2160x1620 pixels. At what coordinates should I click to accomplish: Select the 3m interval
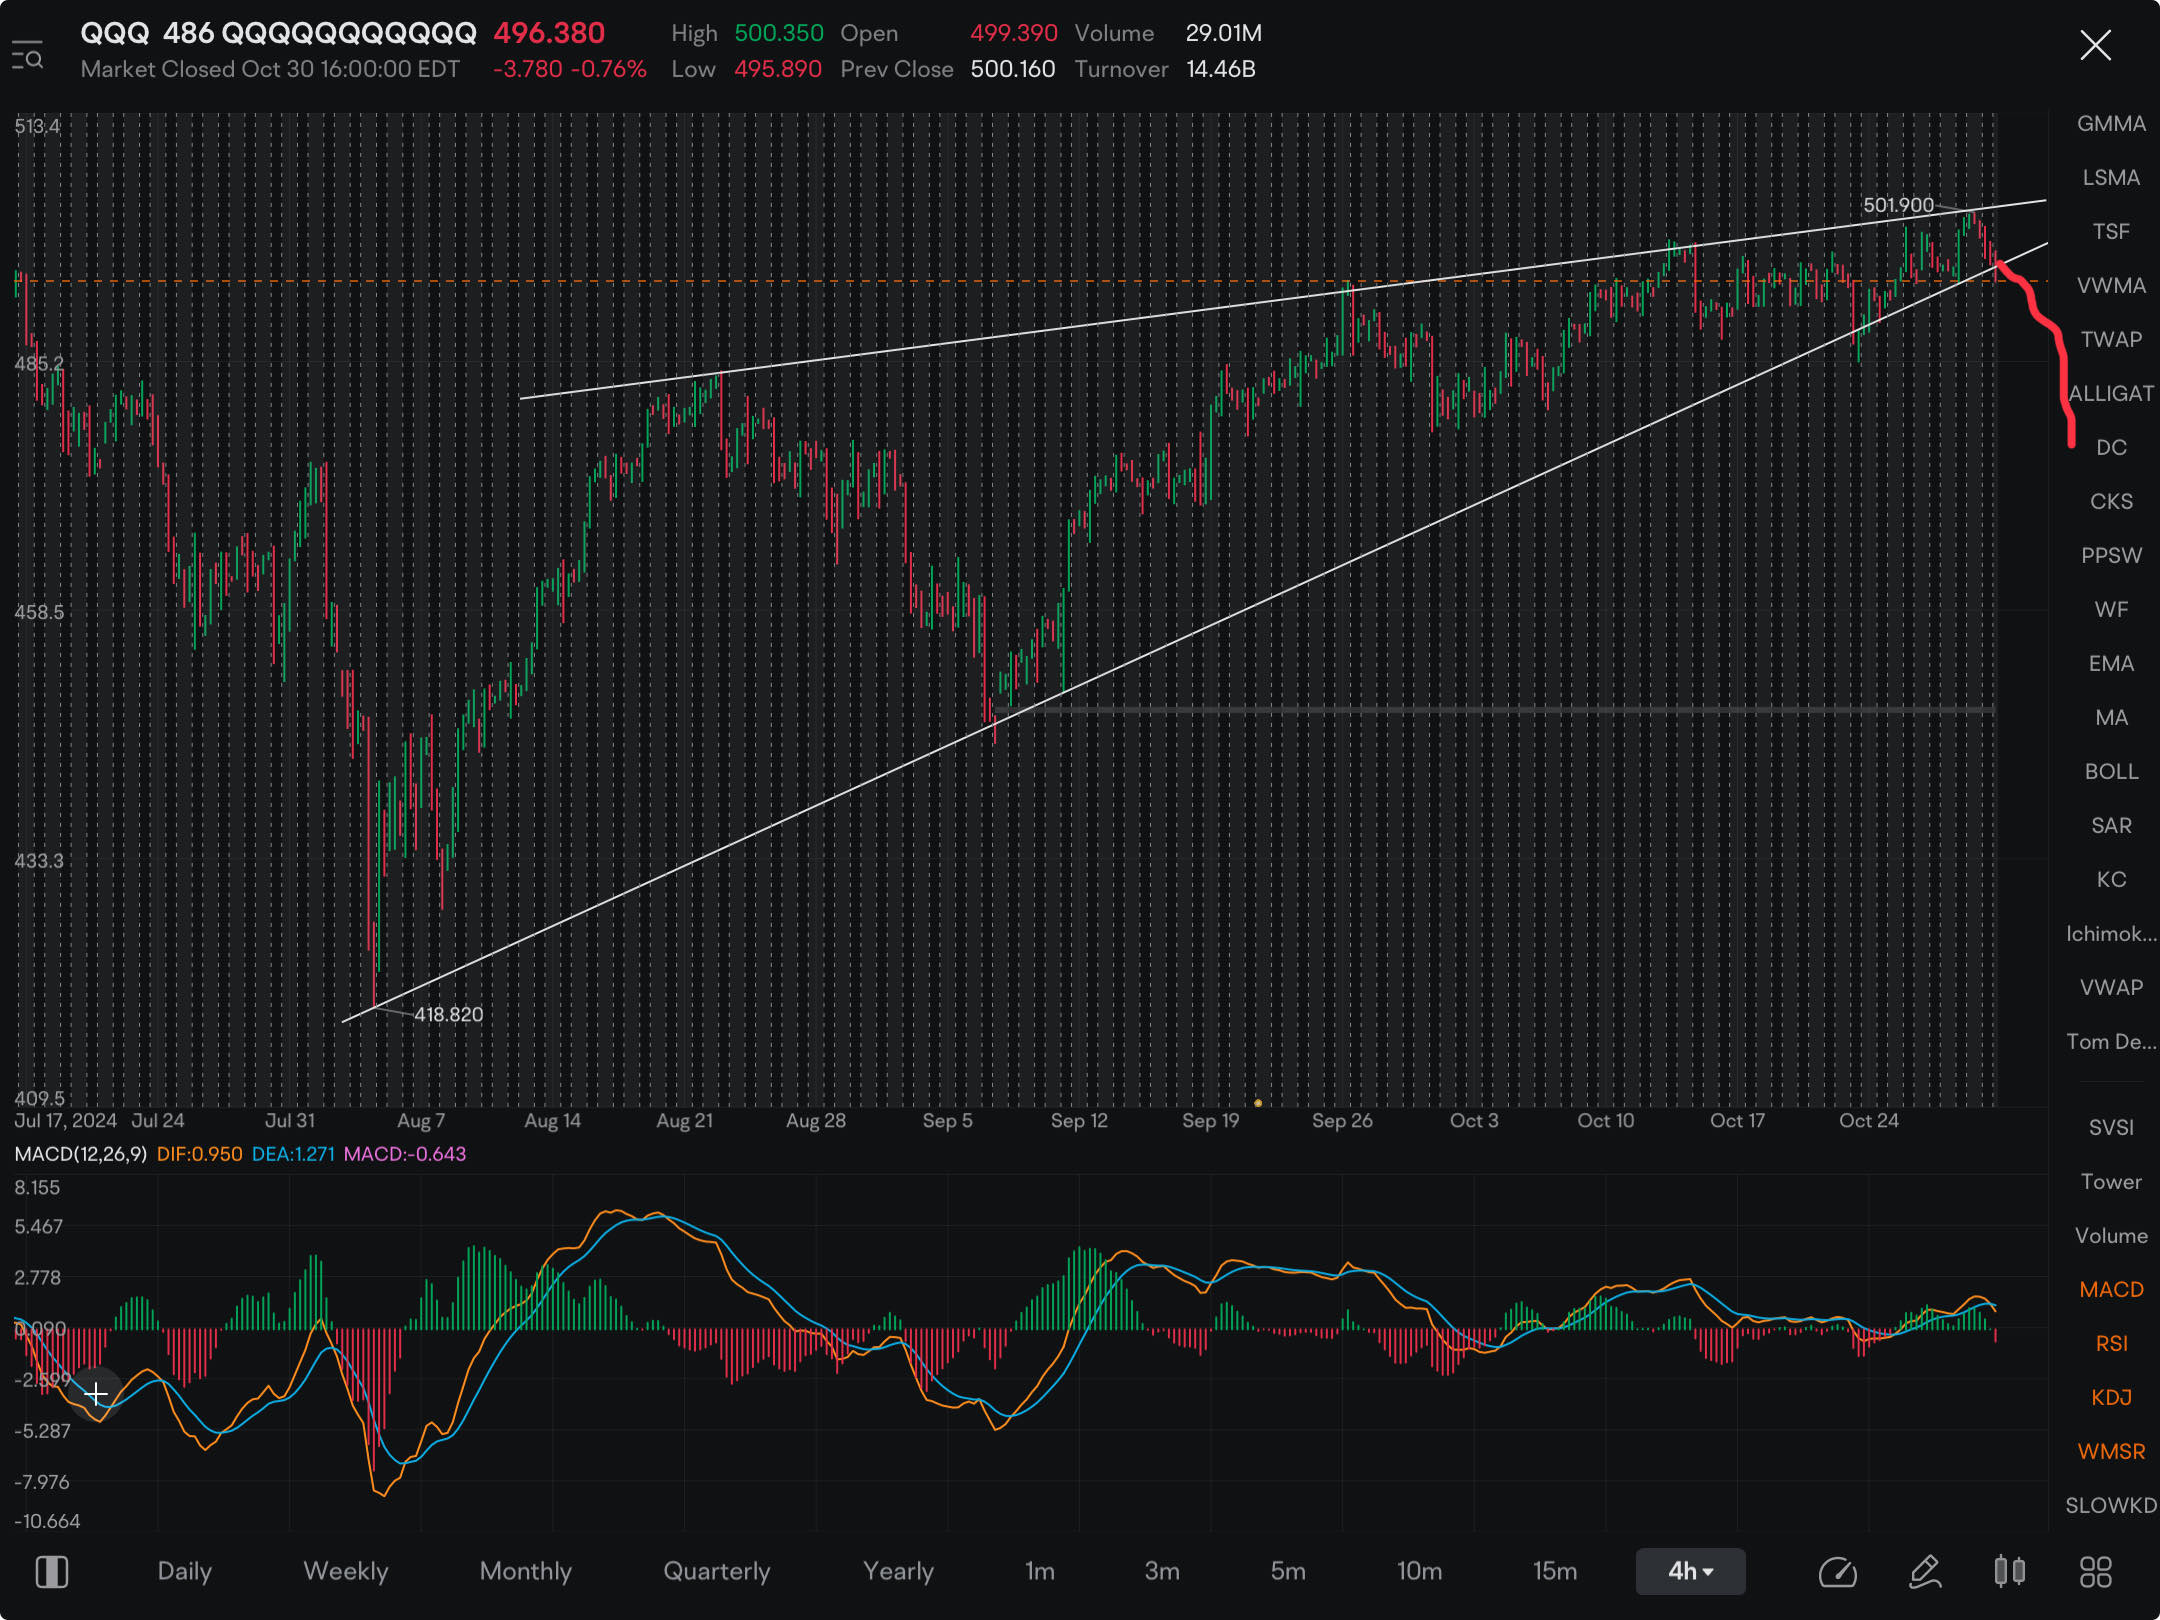click(x=1161, y=1571)
